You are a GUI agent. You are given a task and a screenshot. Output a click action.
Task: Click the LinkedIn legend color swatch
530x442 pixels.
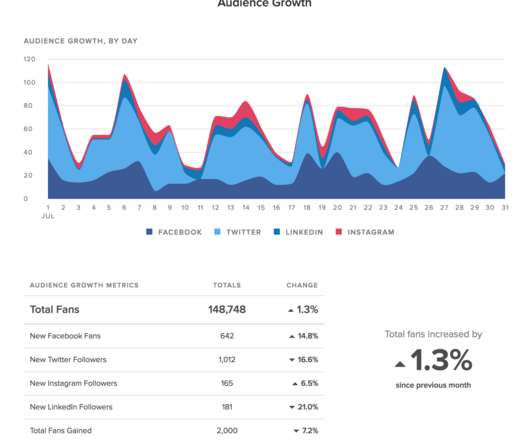[277, 232]
